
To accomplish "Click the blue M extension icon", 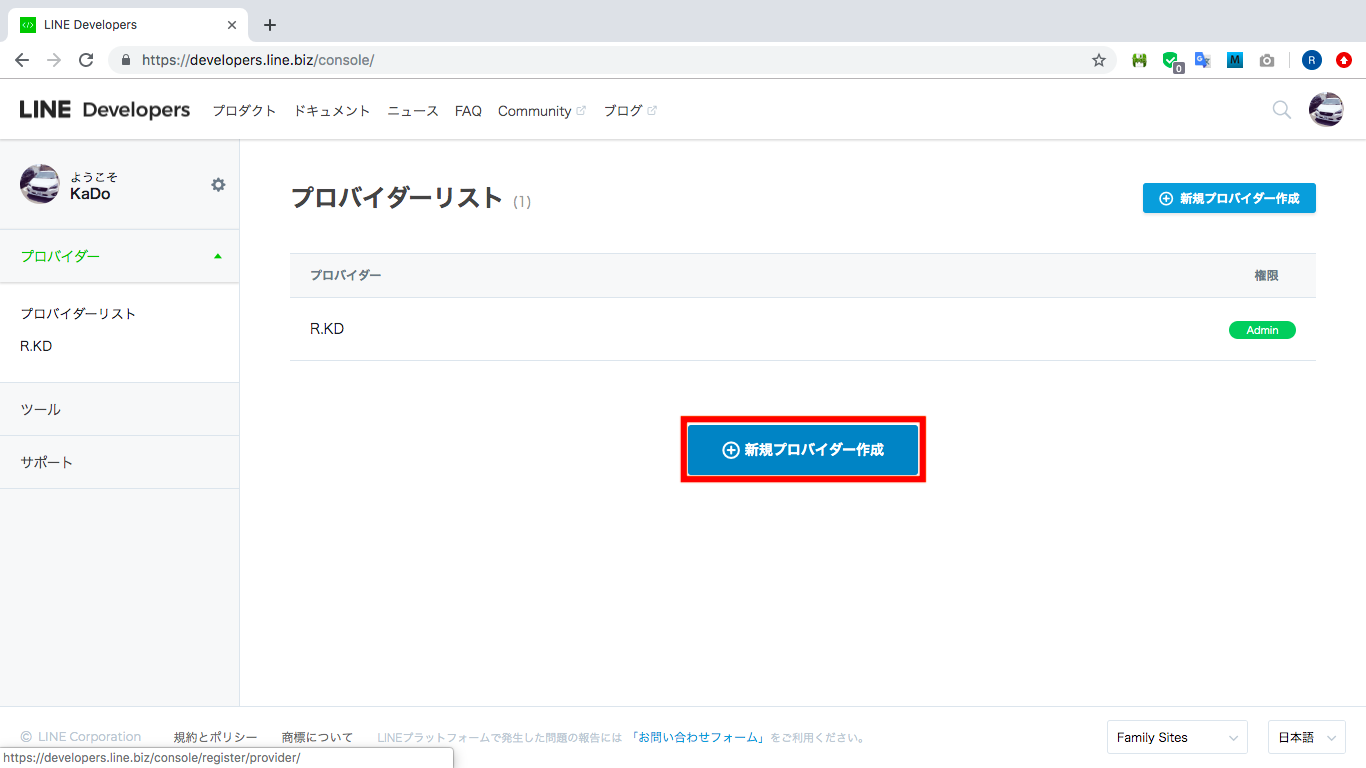I will click(x=1235, y=60).
